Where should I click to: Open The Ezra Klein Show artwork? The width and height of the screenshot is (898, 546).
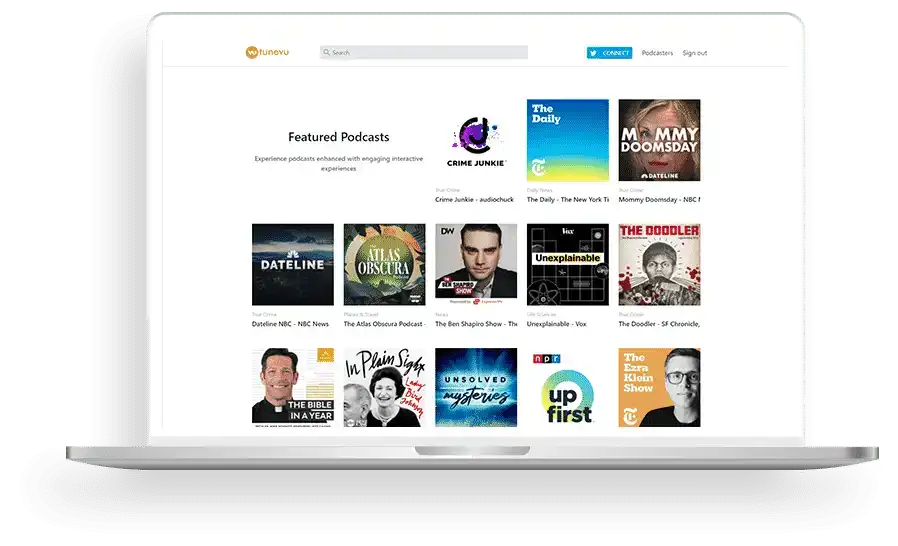coord(659,388)
